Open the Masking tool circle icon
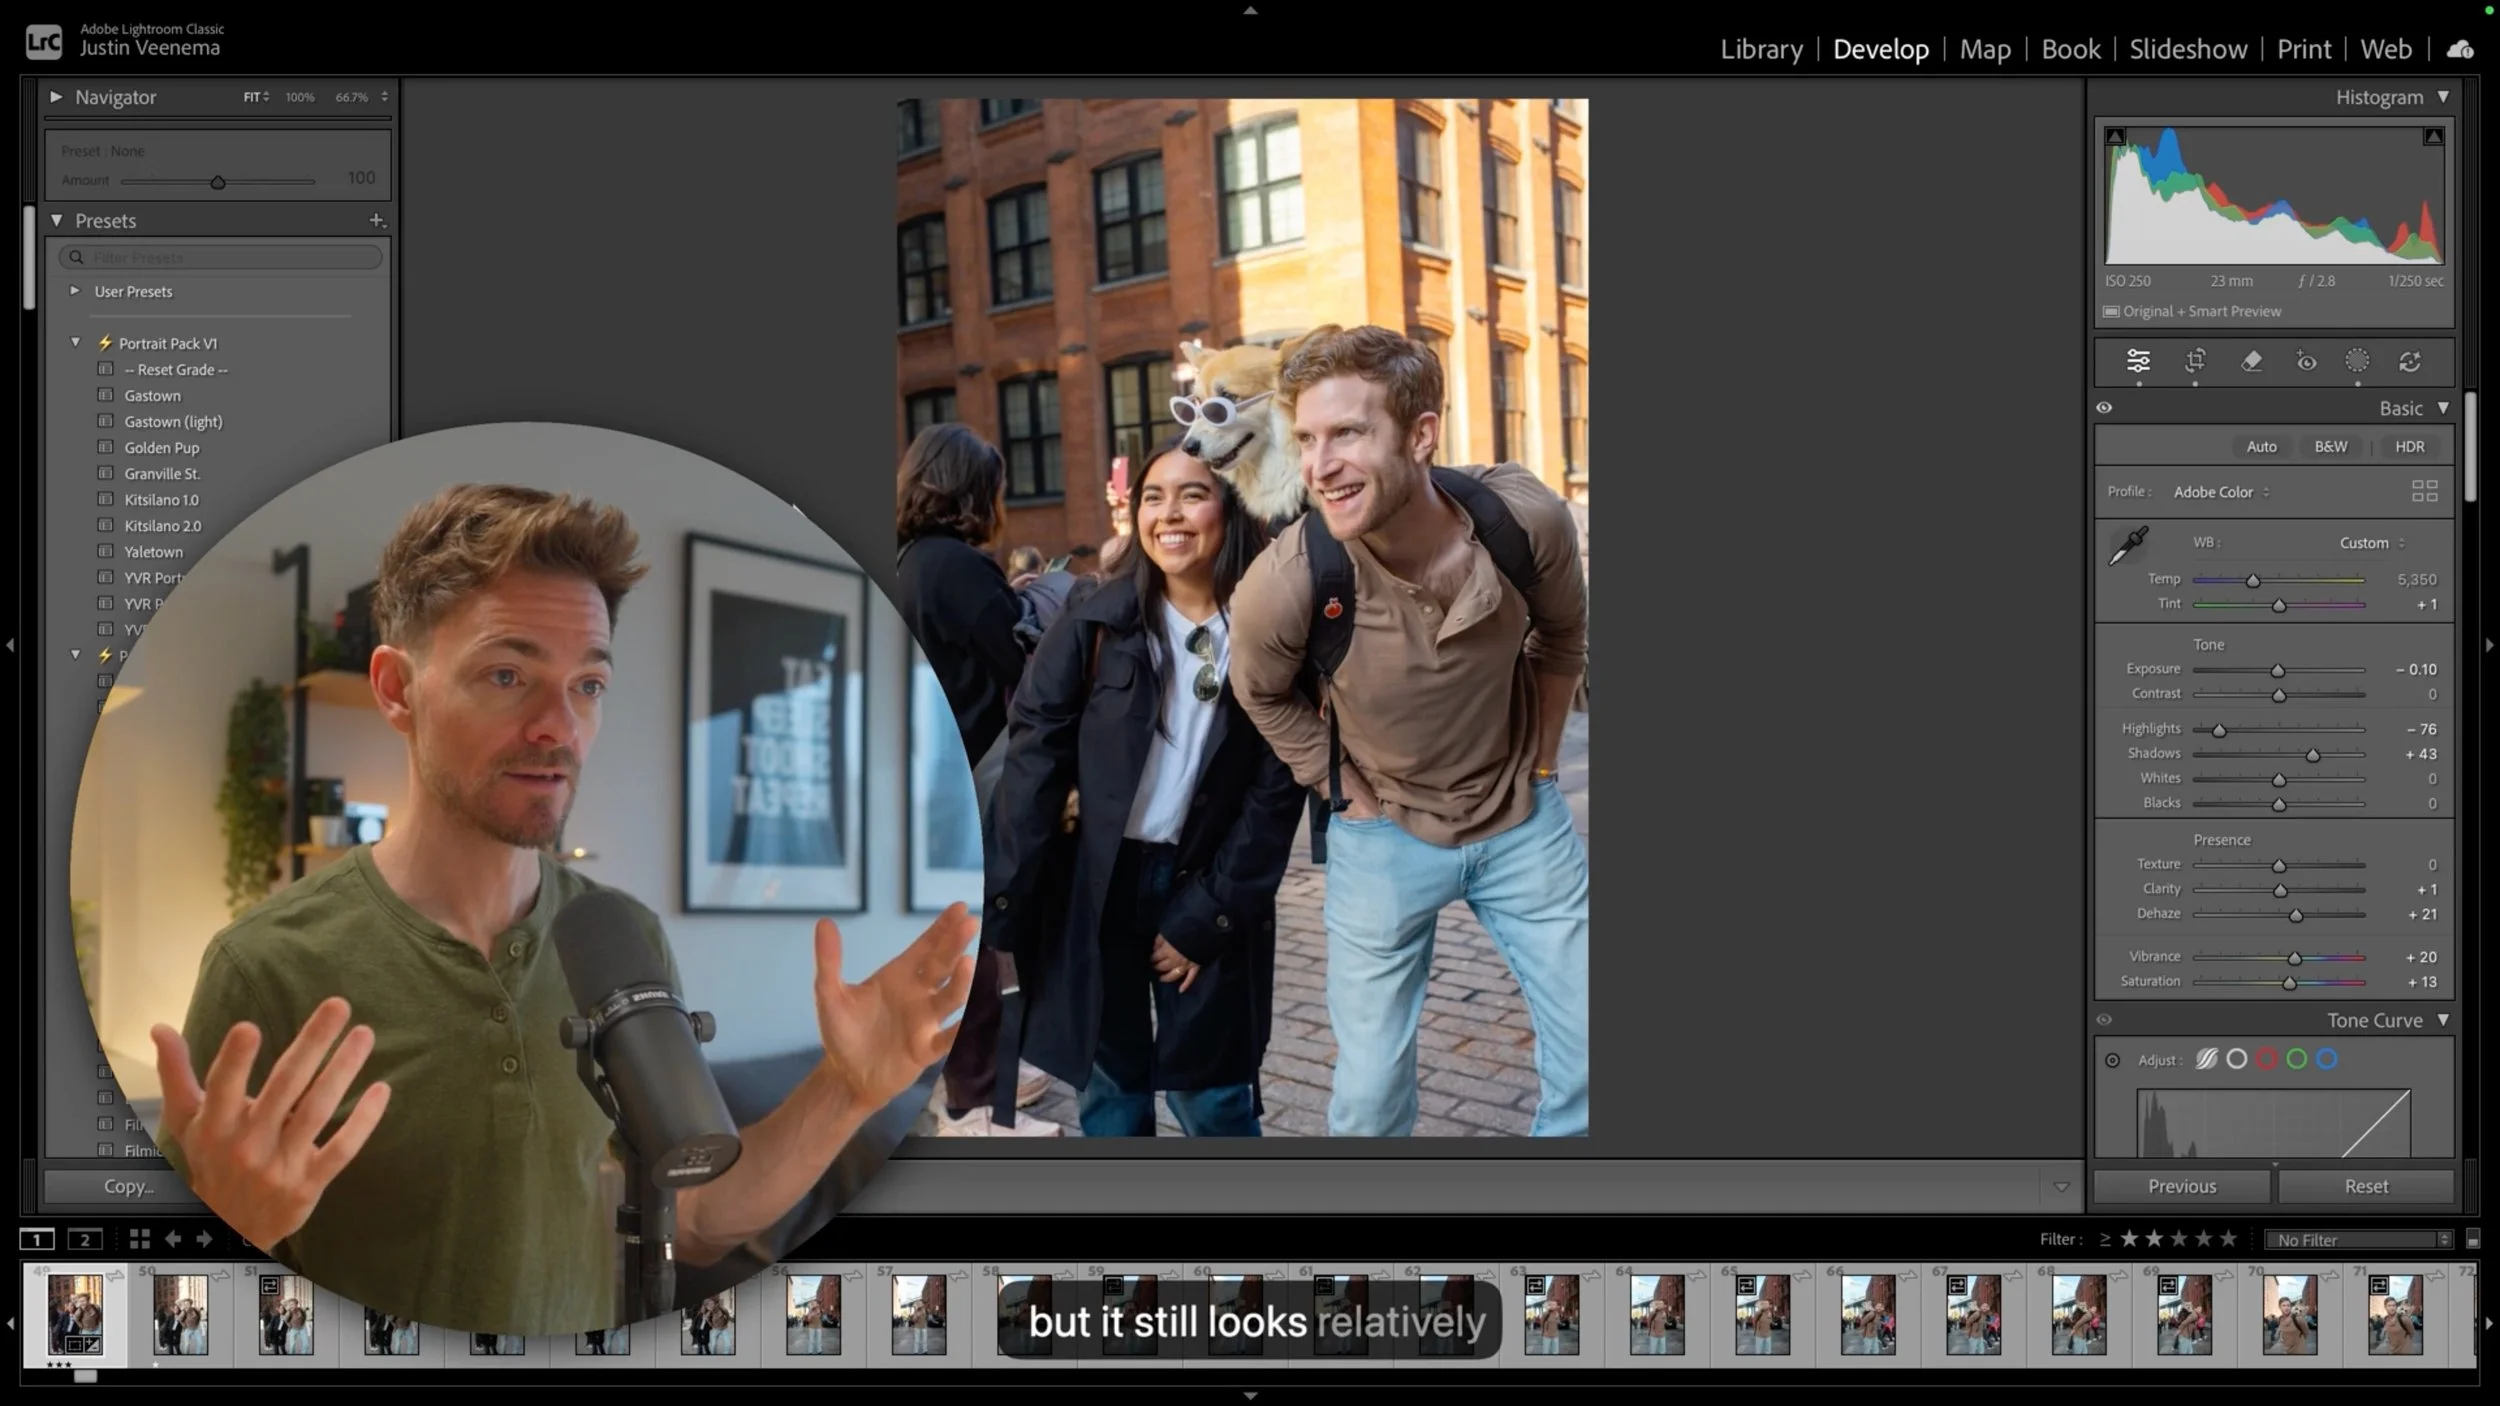This screenshot has height=1406, width=2500. click(2357, 361)
